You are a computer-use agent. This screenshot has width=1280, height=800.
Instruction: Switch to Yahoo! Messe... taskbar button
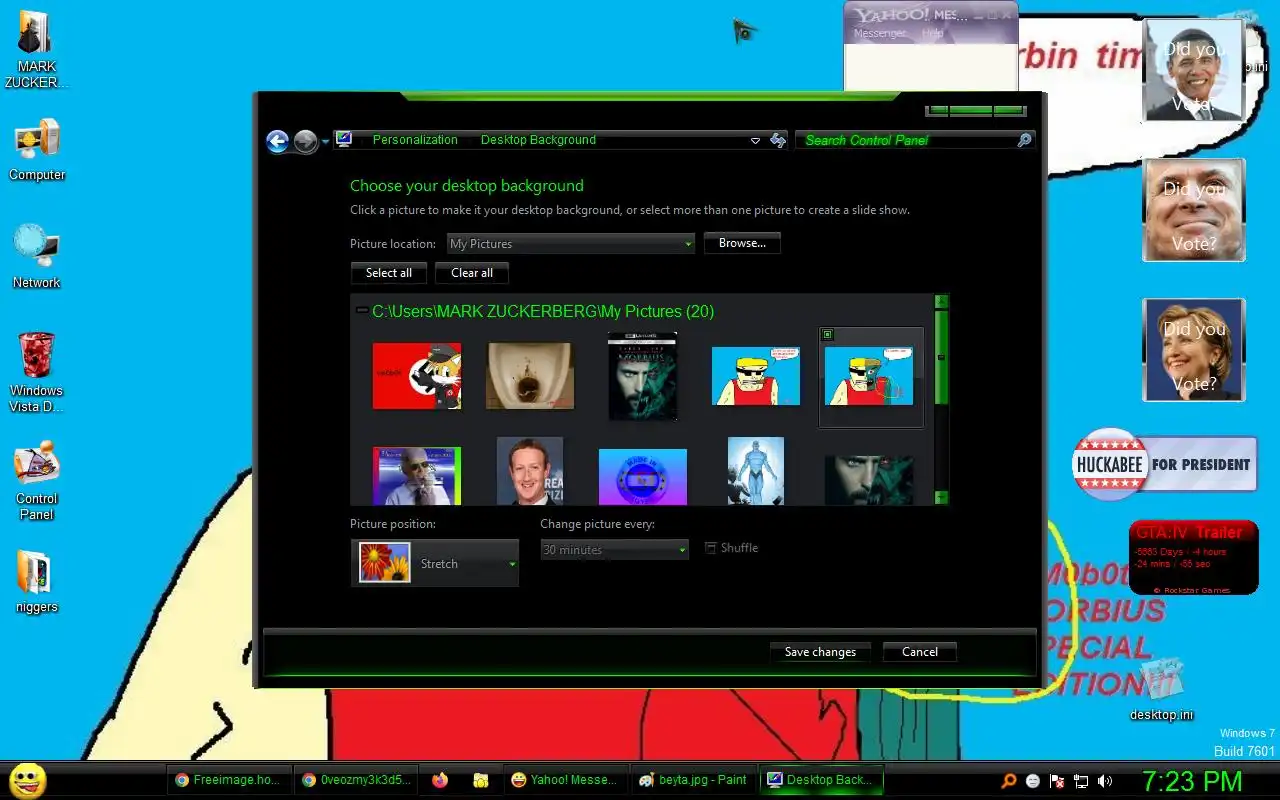[x=565, y=780]
